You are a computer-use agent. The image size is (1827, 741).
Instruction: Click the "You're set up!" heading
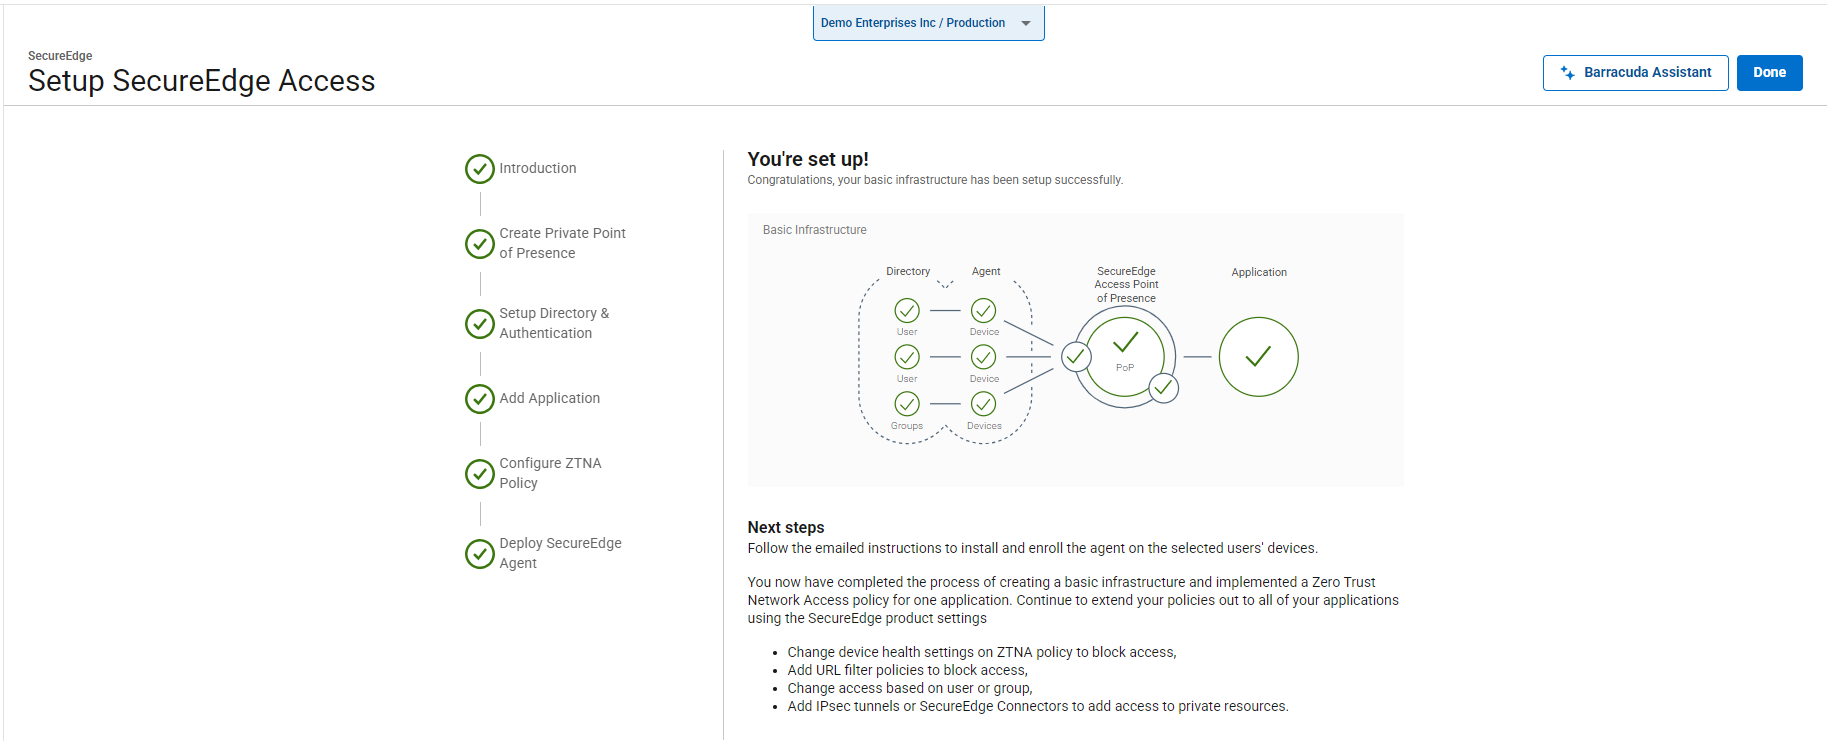[808, 159]
